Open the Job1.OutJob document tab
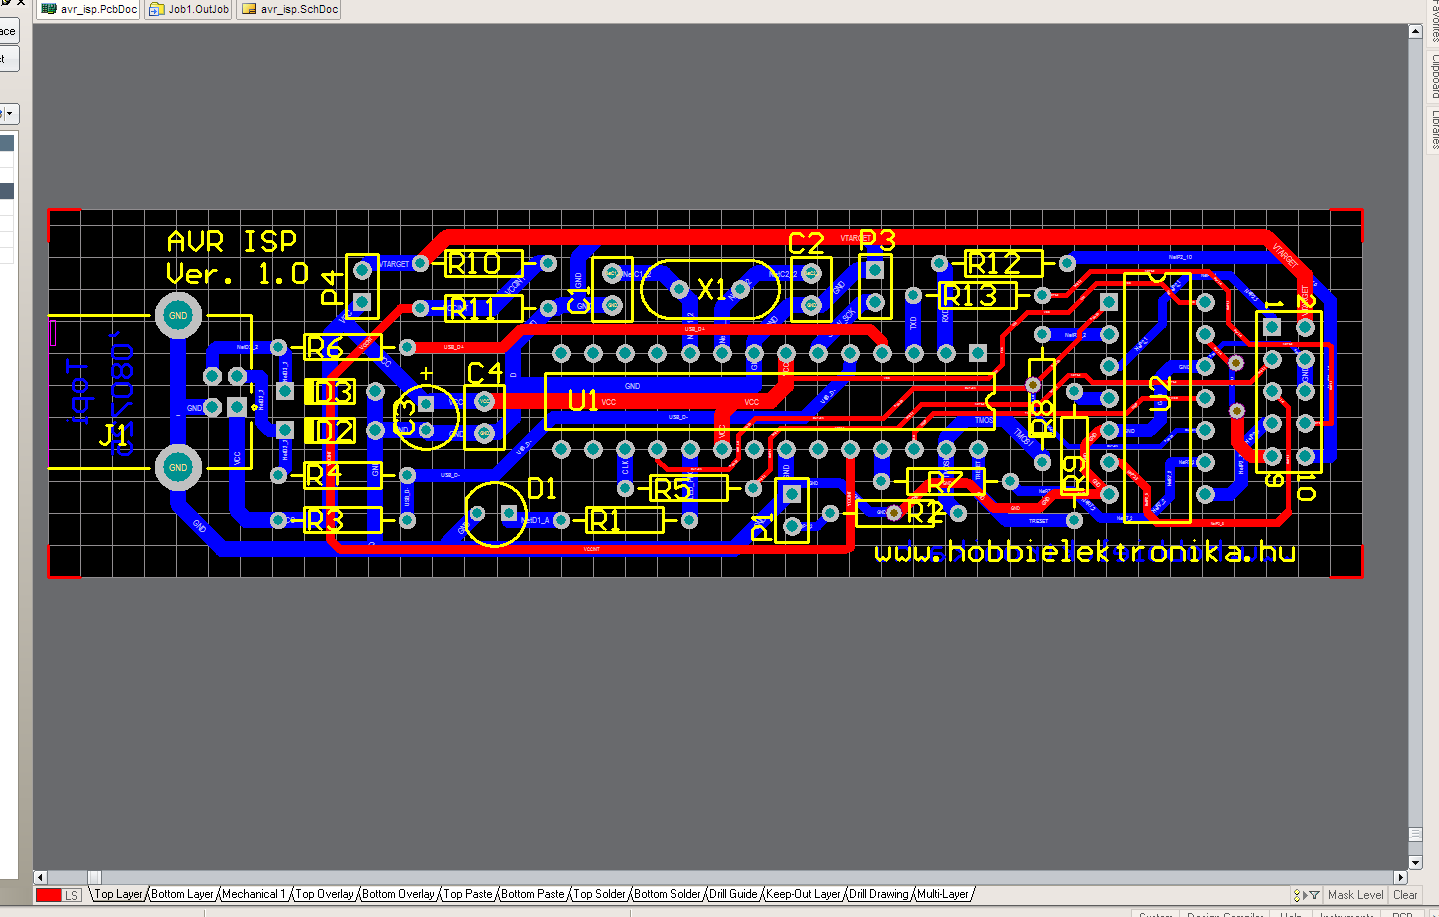Viewport: 1439px width, 917px height. click(x=189, y=9)
